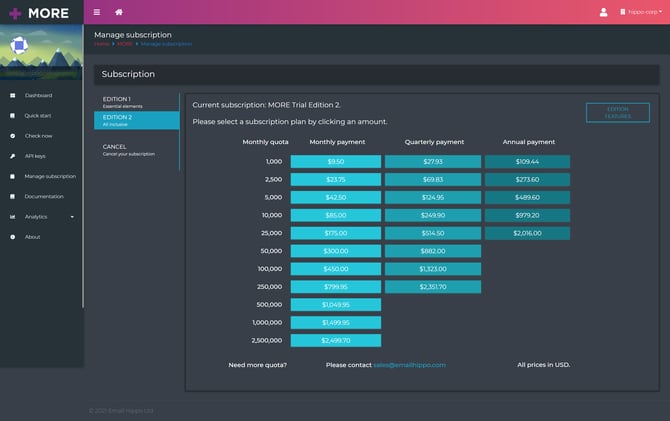Click the Dashboard sidebar icon
Screen dimensions: 670x421
(12, 95)
